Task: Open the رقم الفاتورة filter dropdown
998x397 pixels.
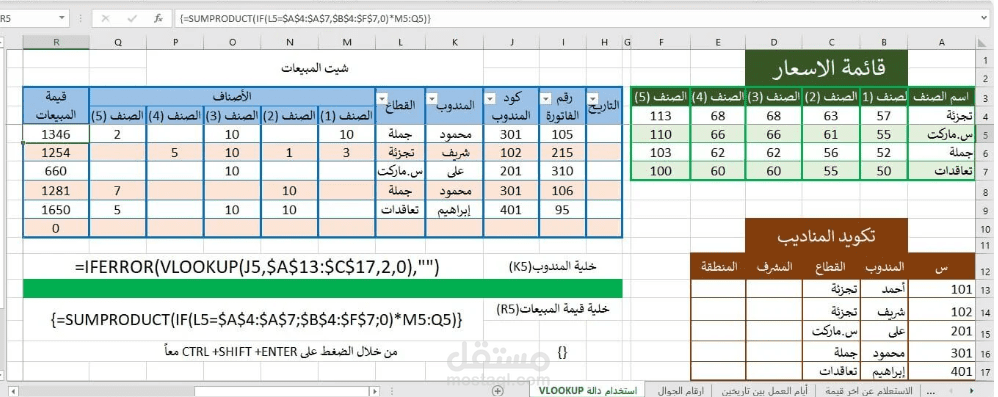Action: click(x=546, y=99)
